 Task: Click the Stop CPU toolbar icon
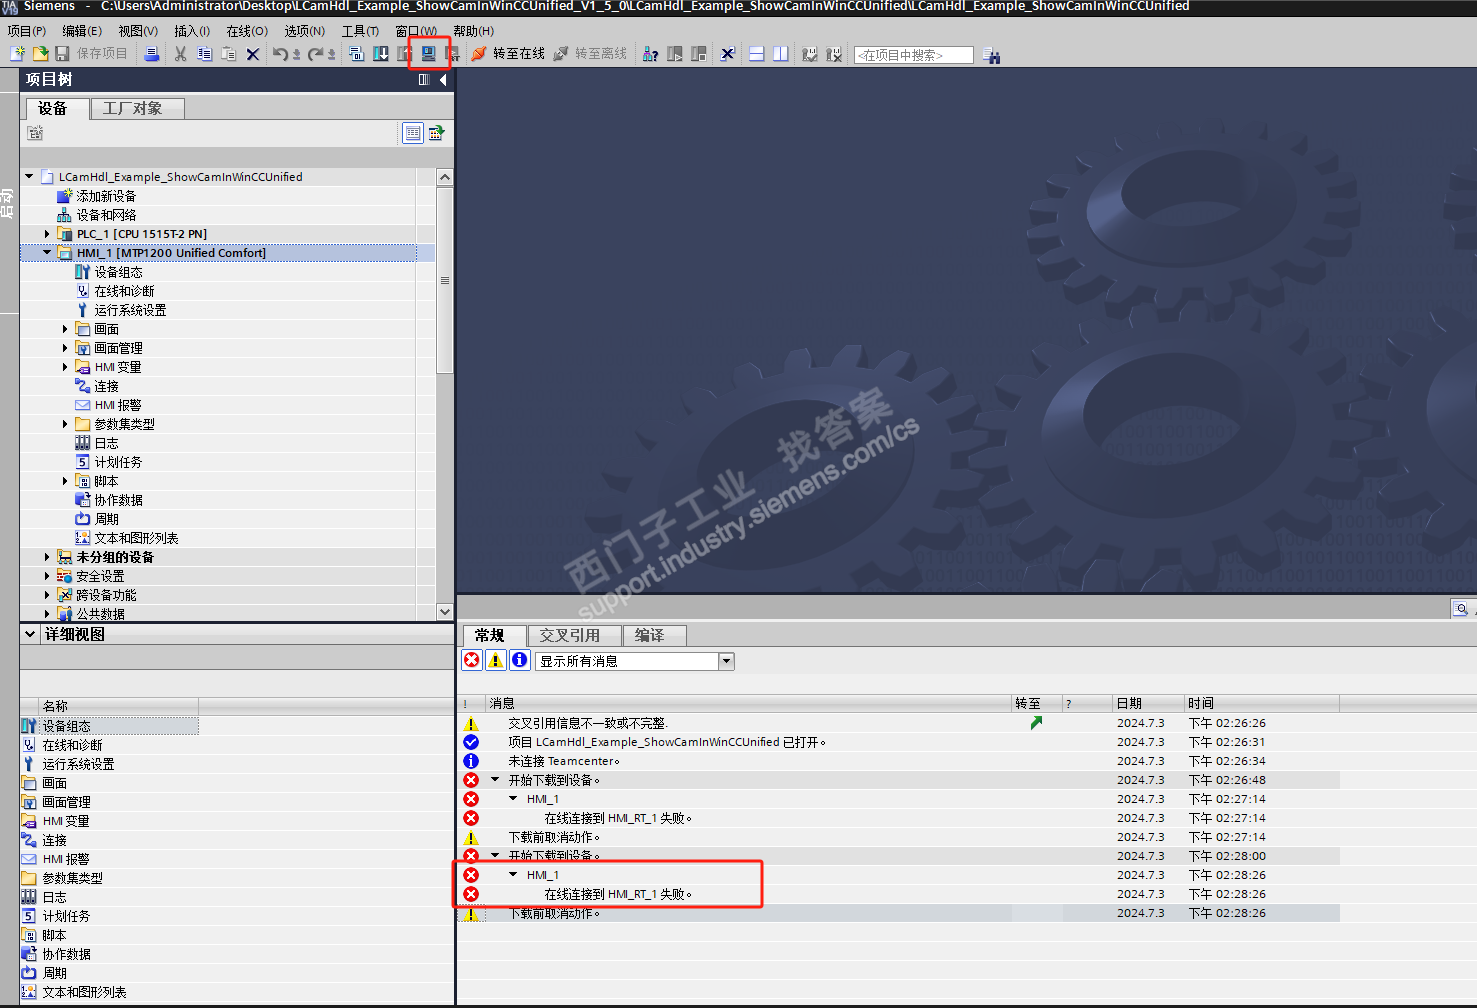tap(699, 54)
